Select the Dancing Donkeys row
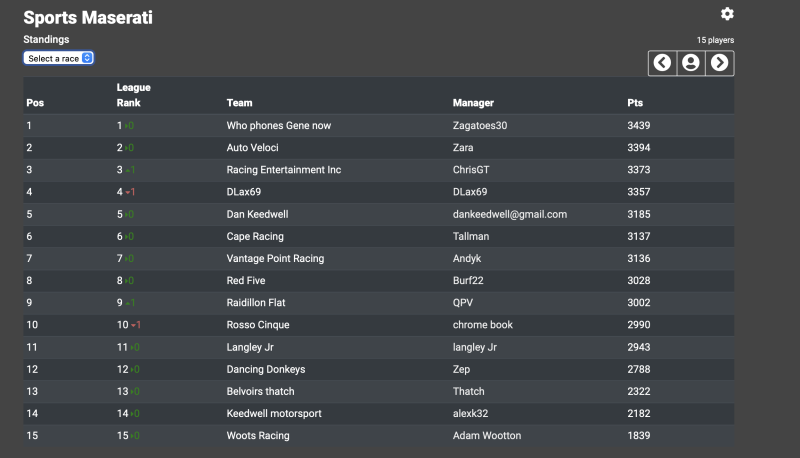The width and height of the screenshot is (800, 458). click(379, 369)
